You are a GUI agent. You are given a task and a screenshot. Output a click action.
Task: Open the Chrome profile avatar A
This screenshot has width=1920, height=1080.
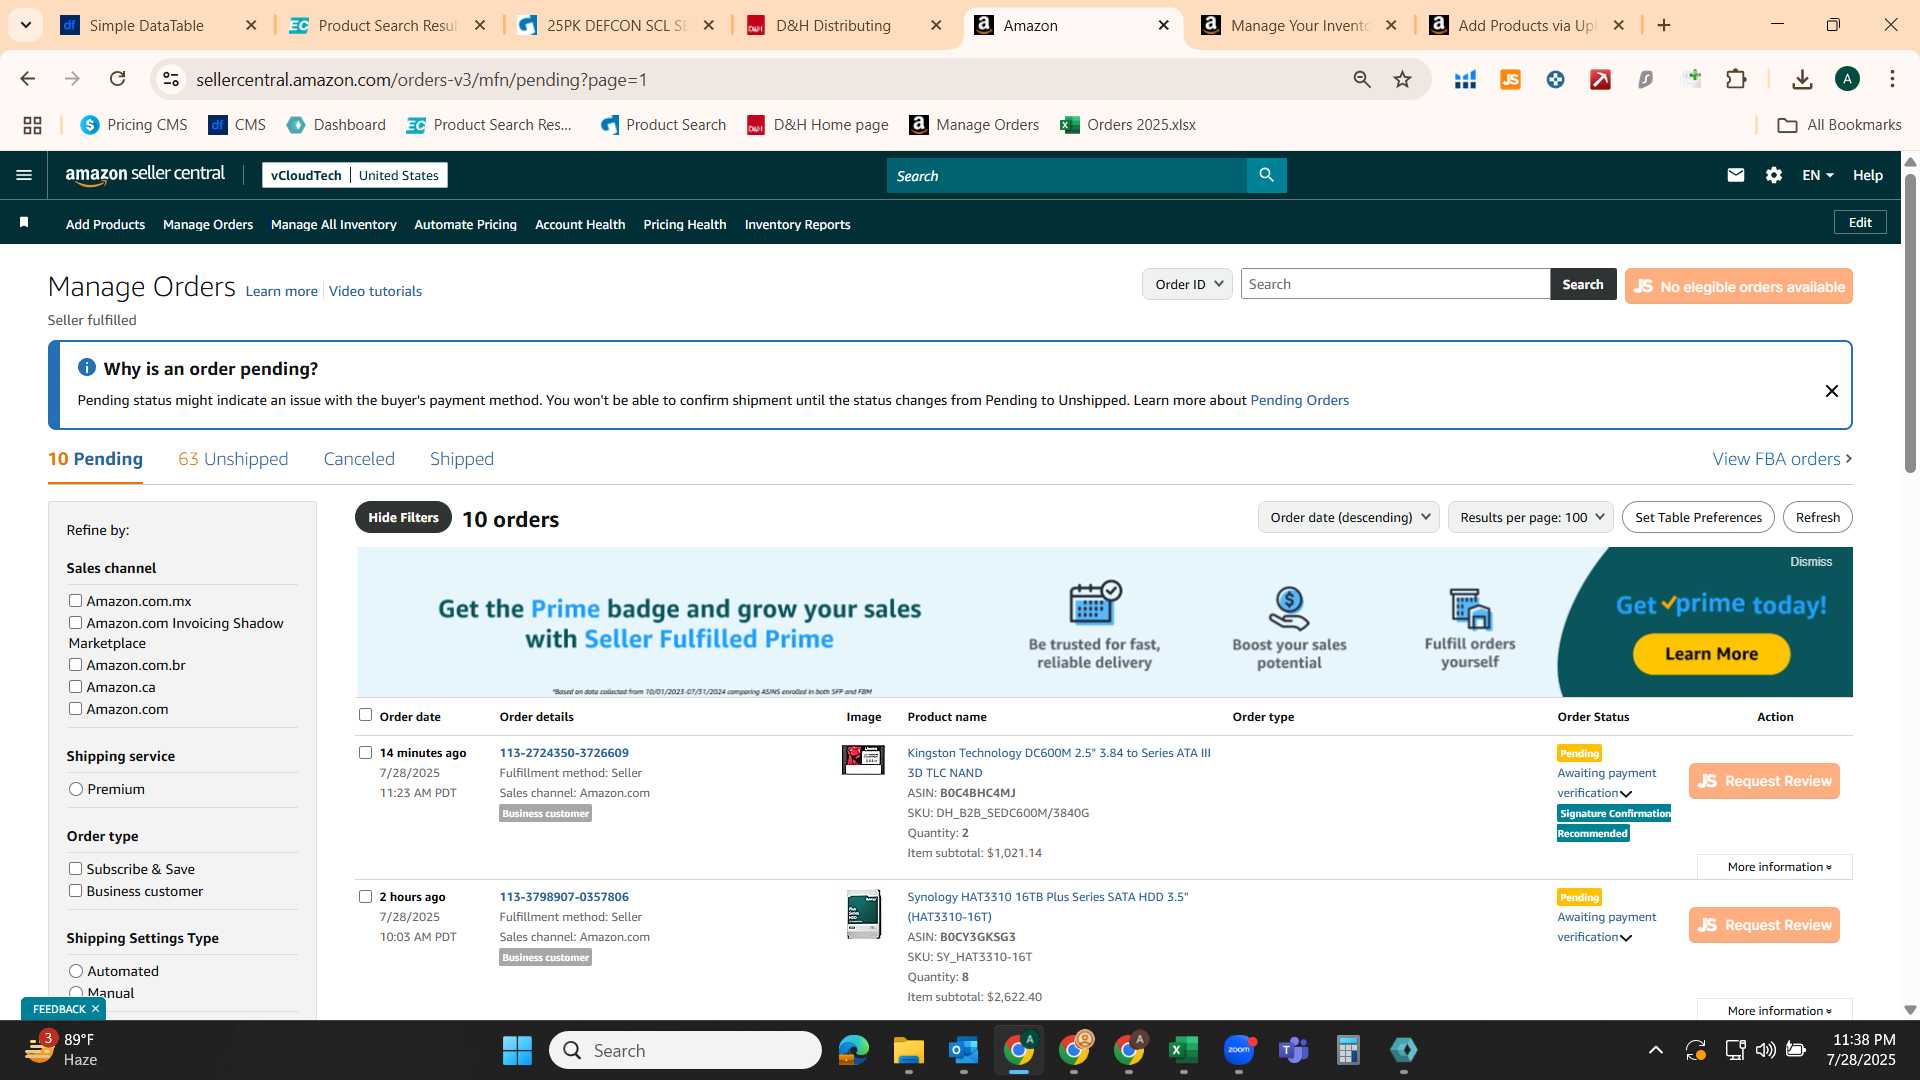(x=1847, y=79)
